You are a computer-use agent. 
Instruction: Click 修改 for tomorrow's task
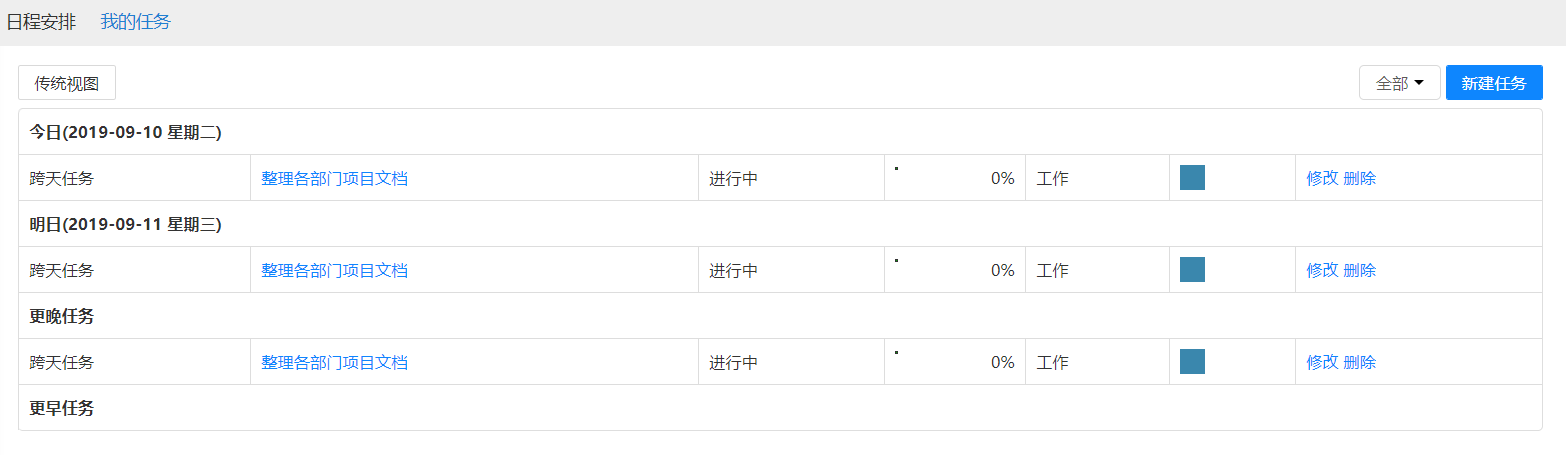tap(1322, 270)
